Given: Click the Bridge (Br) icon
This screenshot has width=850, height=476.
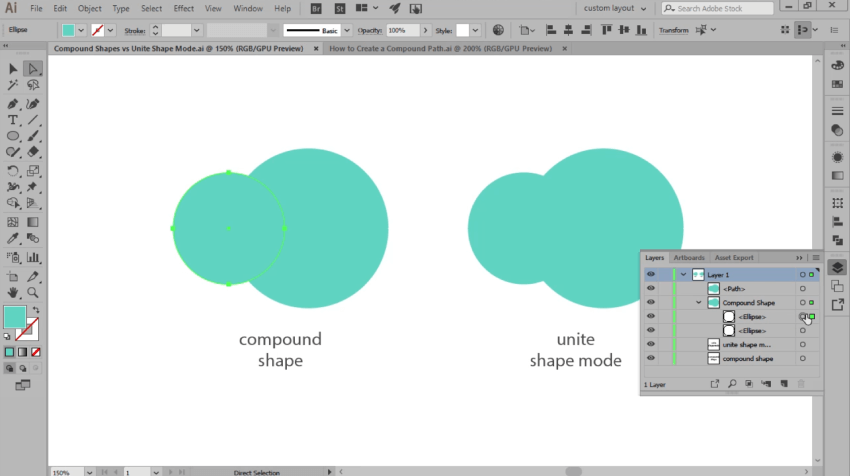Looking at the screenshot, I should click(x=316, y=8).
